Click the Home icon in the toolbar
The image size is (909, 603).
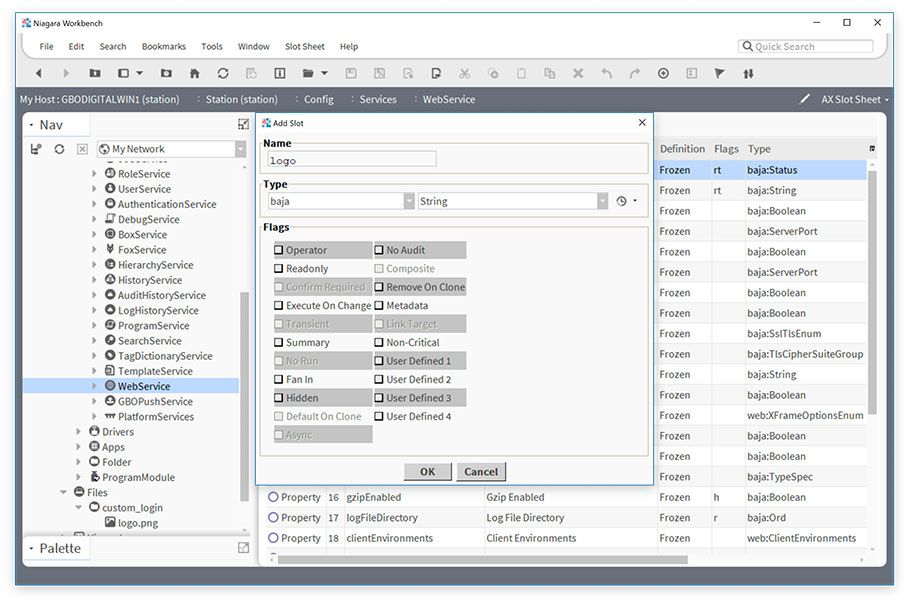tap(194, 73)
